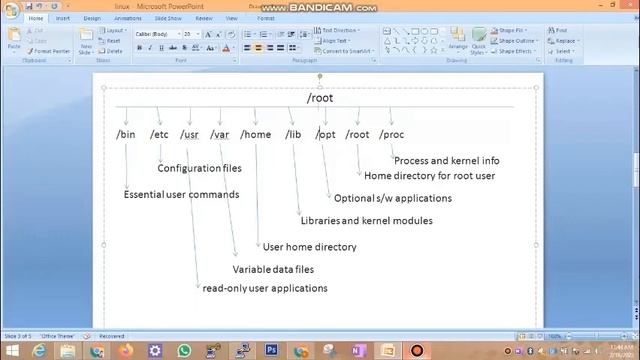Open Convert to SmartArt dropdown

tap(344, 51)
